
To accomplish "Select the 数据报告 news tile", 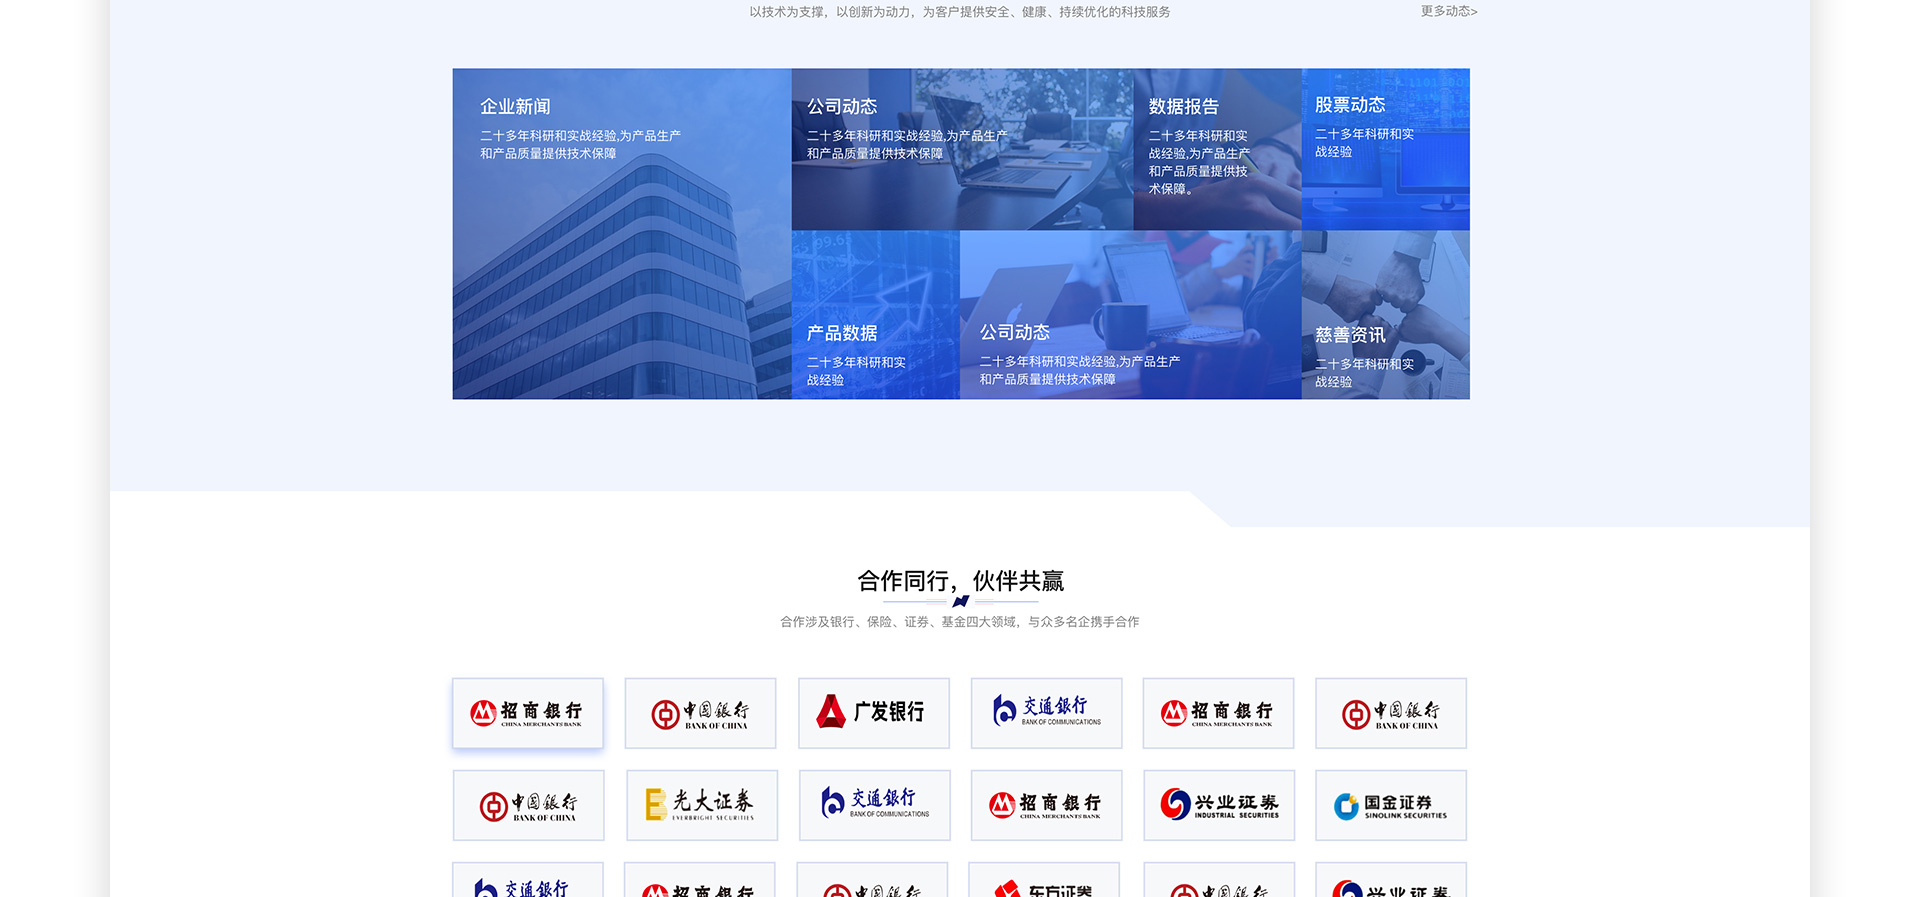I will (1216, 149).
